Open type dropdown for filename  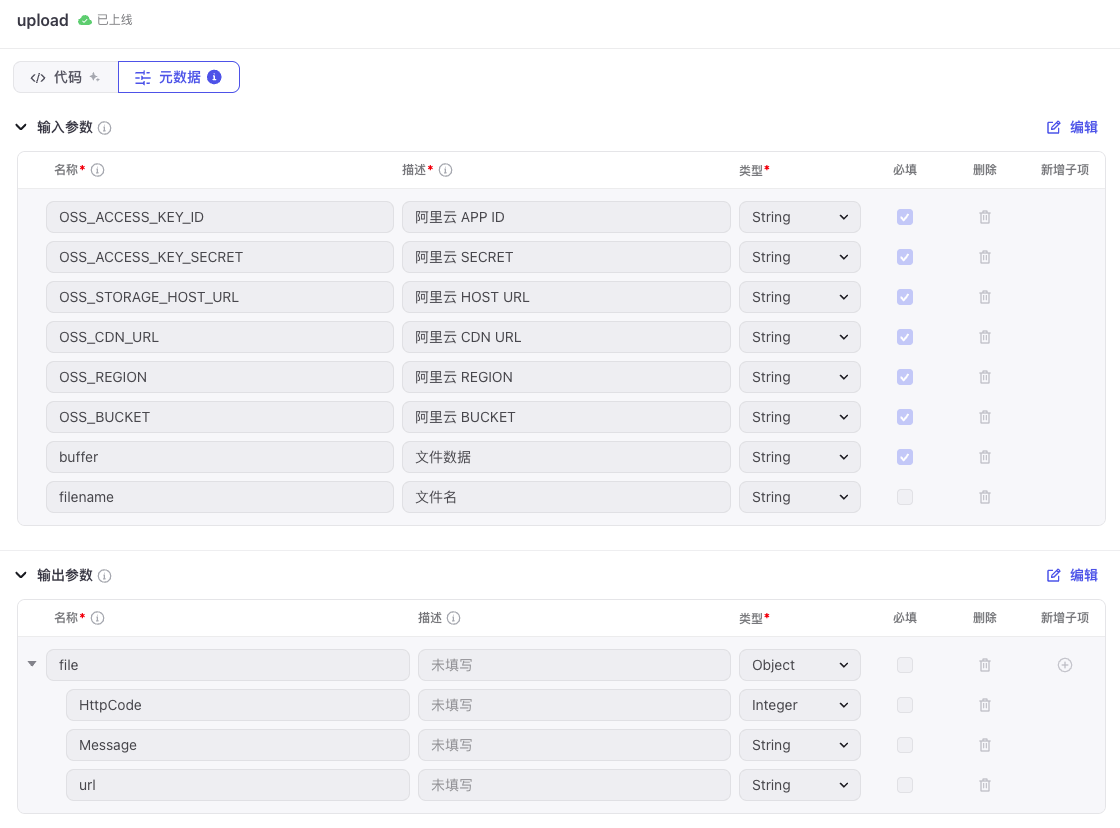pos(799,497)
